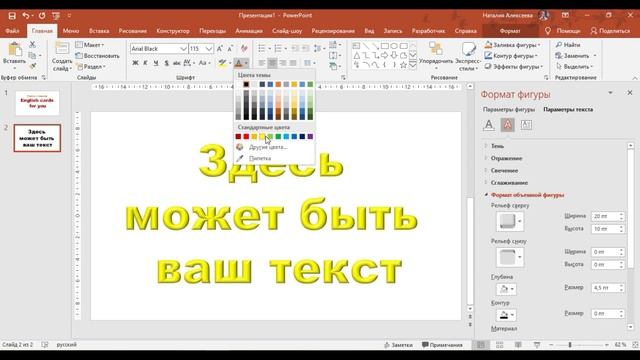Open the font size 115 dropdown

pyautogui.click(x=209, y=49)
